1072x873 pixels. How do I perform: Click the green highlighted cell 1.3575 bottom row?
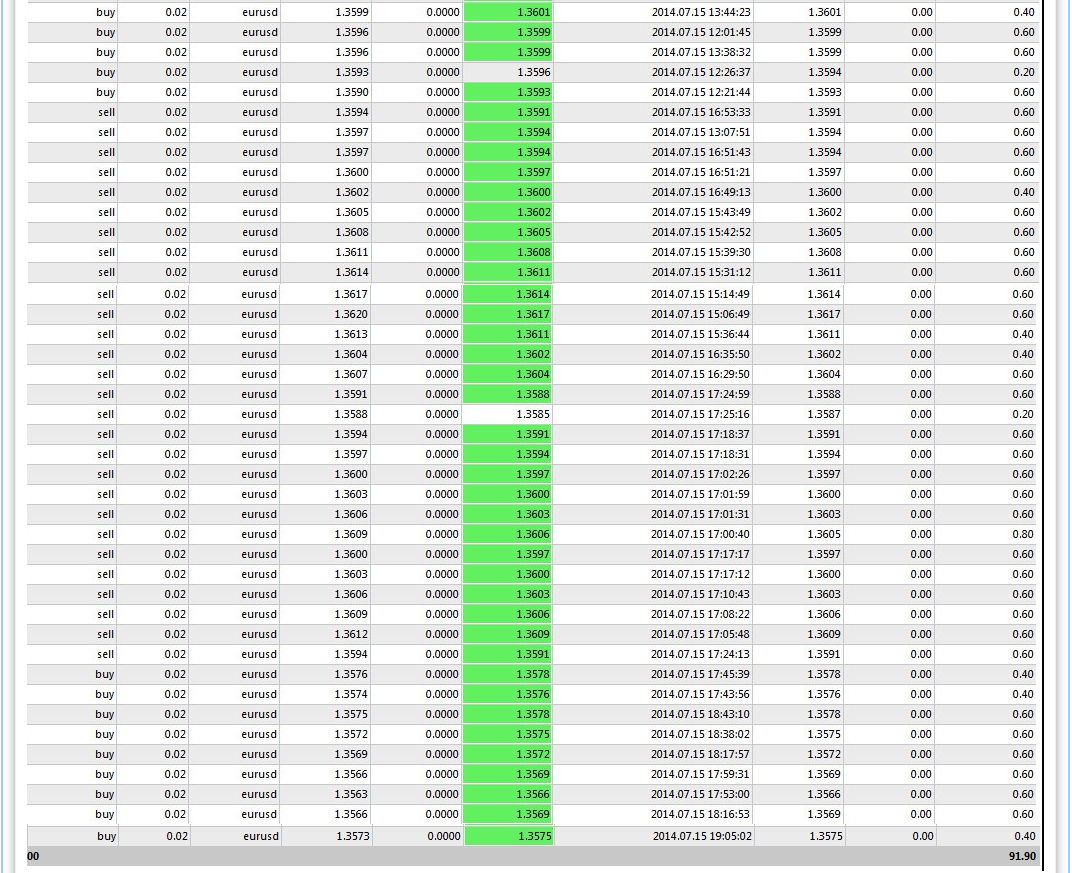pos(510,836)
